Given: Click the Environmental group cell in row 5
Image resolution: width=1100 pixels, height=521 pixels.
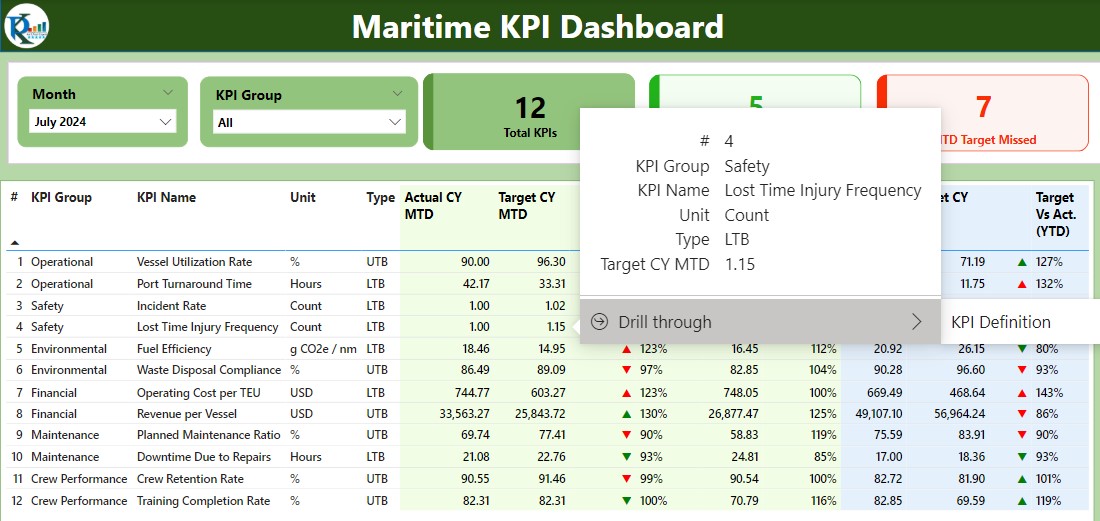Looking at the screenshot, I should click(69, 349).
